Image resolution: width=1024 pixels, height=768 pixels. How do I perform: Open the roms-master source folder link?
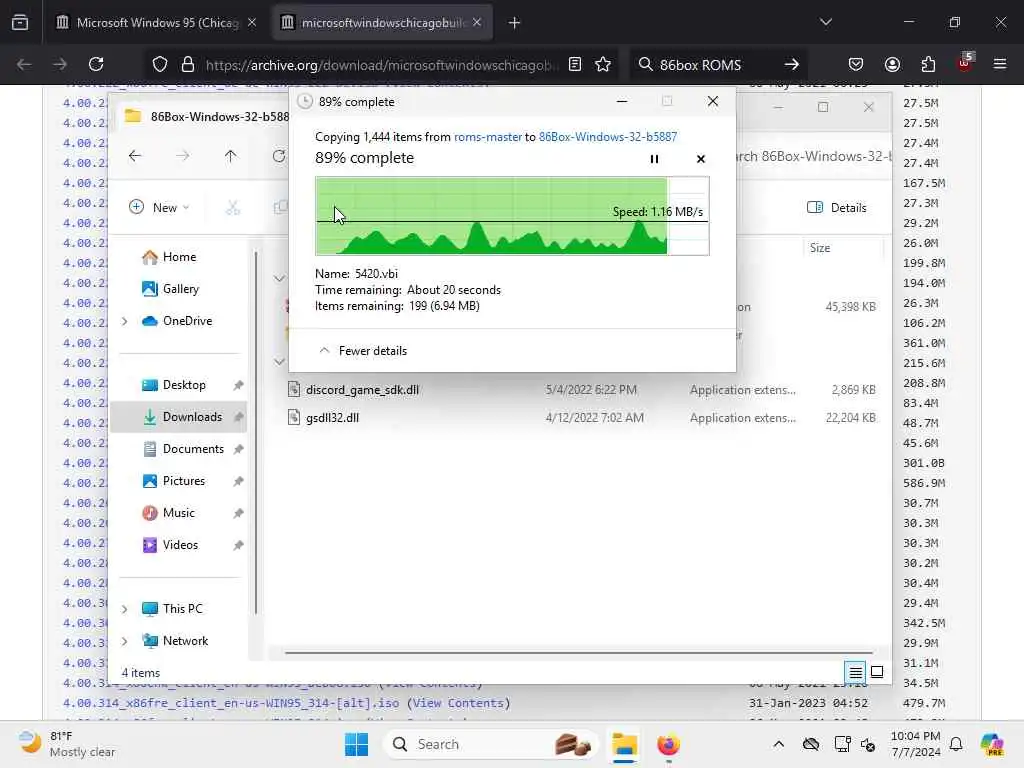pyautogui.click(x=488, y=136)
